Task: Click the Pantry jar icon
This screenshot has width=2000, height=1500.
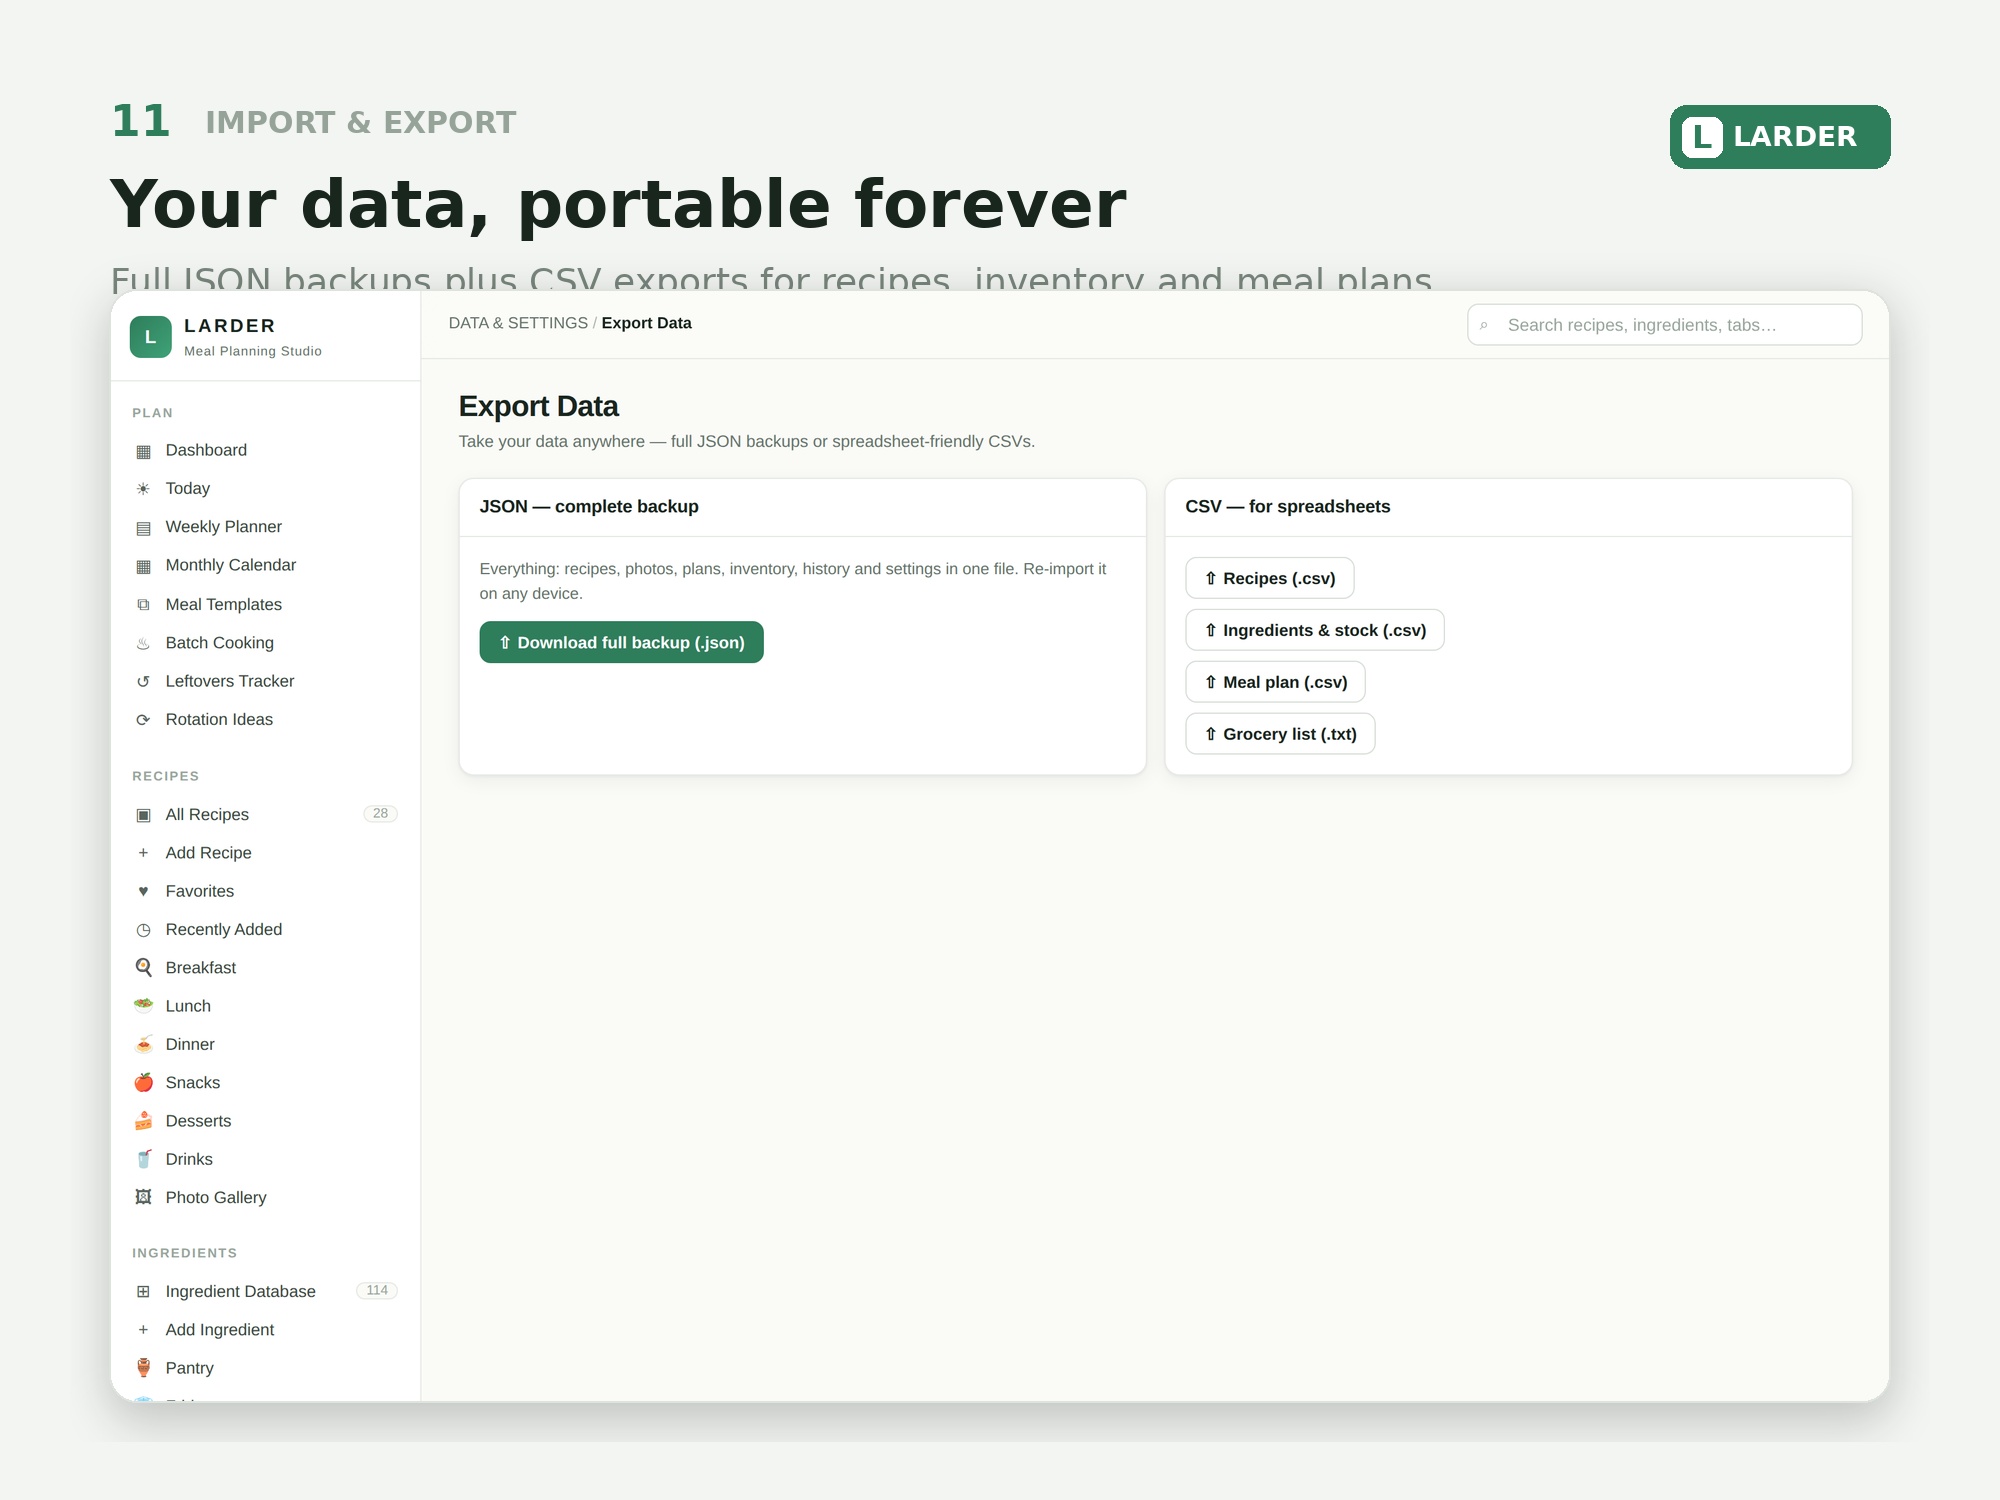Action: pyautogui.click(x=143, y=1368)
